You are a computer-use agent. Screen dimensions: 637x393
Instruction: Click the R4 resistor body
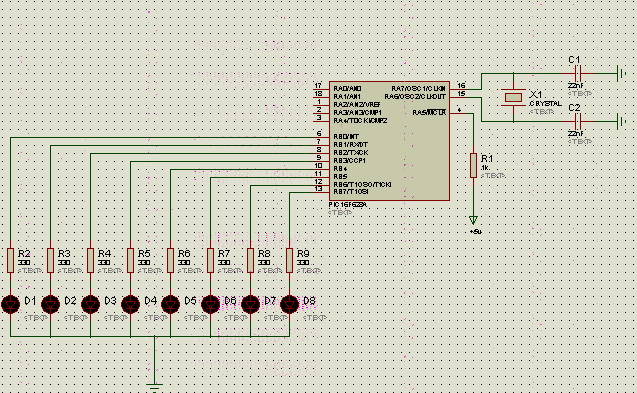[x=90, y=260]
